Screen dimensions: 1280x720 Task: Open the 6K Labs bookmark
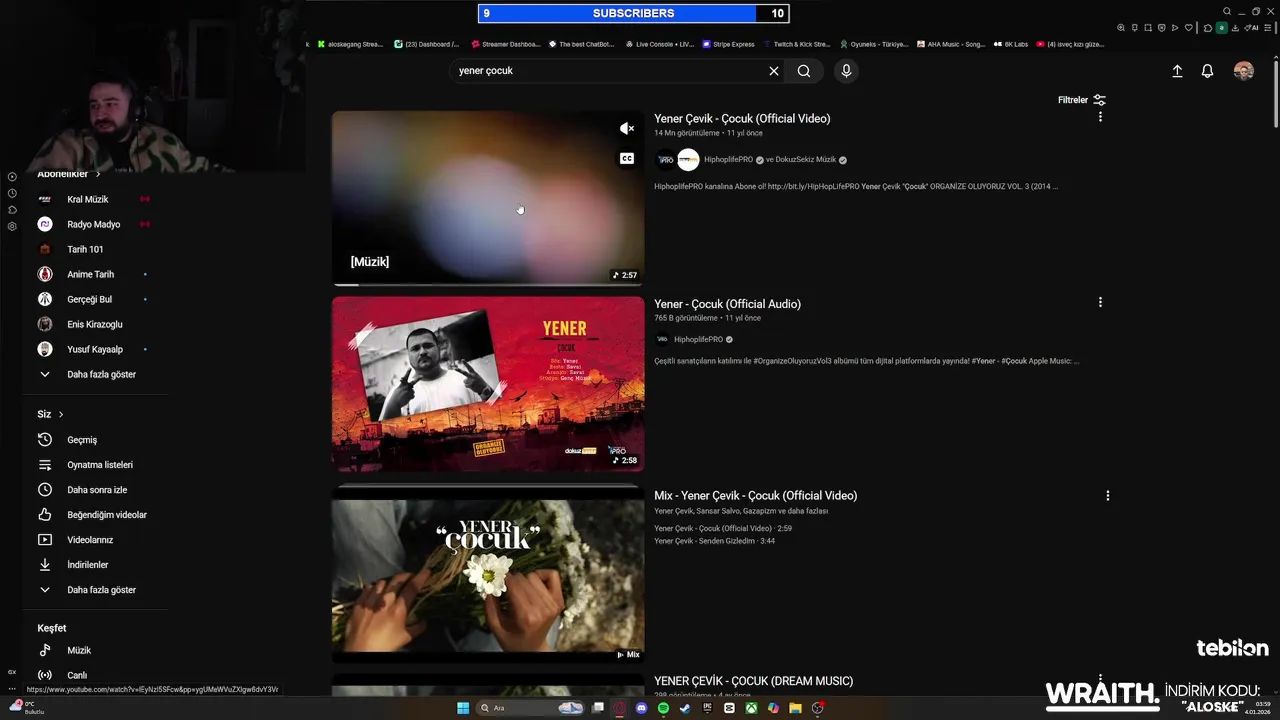pyautogui.click(x=1010, y=44)
